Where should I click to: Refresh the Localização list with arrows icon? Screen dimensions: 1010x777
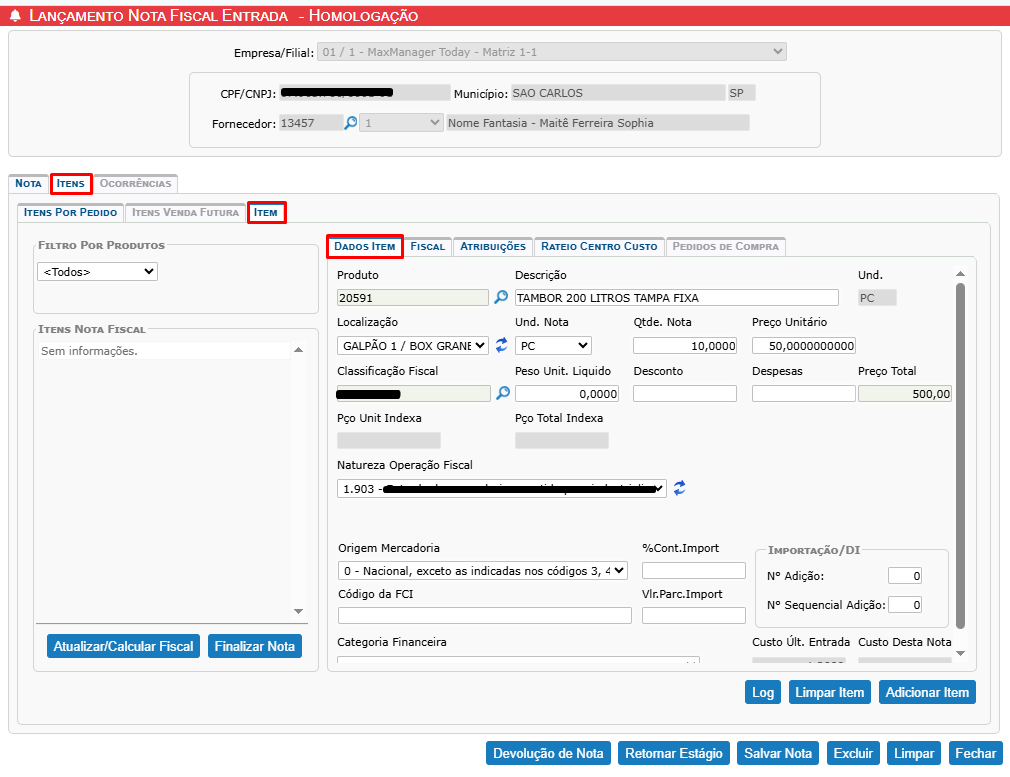tap(502, 345)
